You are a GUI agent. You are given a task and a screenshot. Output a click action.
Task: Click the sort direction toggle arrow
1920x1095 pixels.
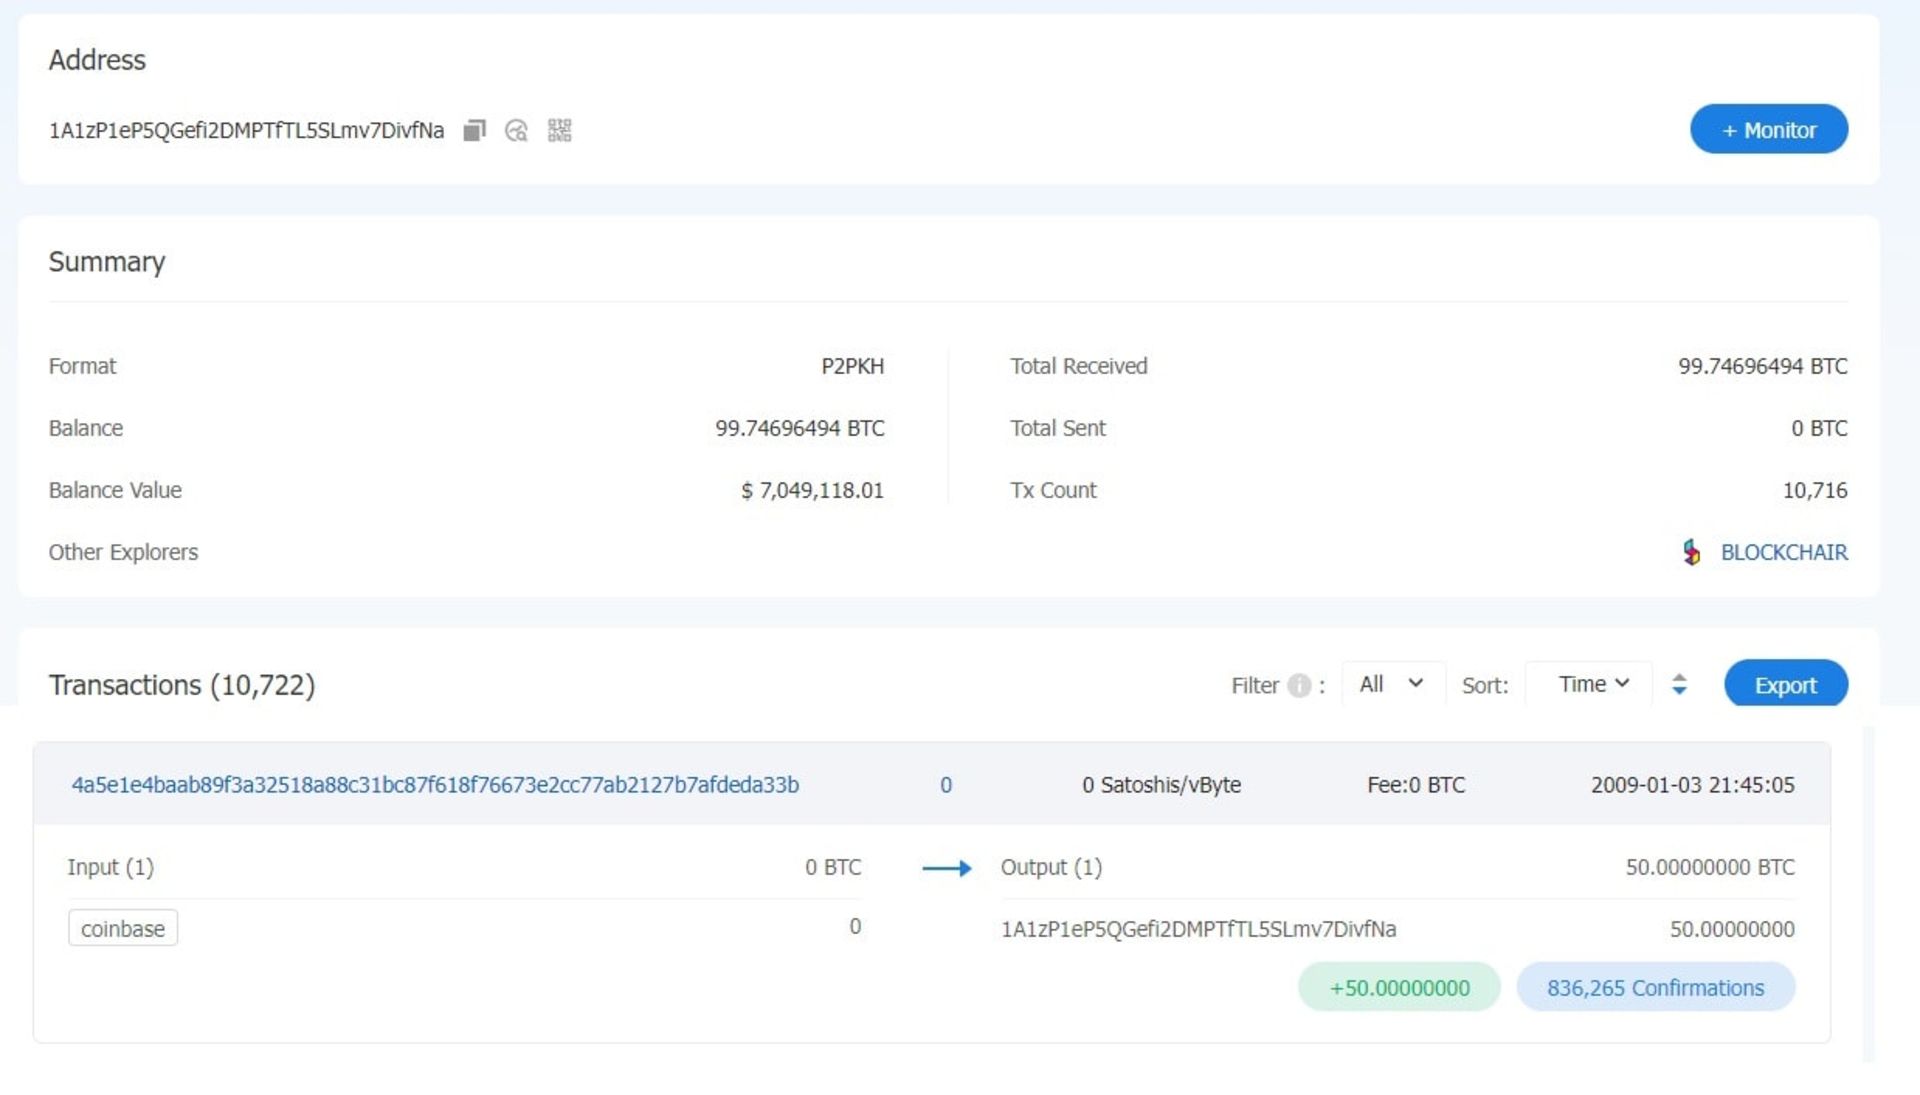pos(1679,683)
